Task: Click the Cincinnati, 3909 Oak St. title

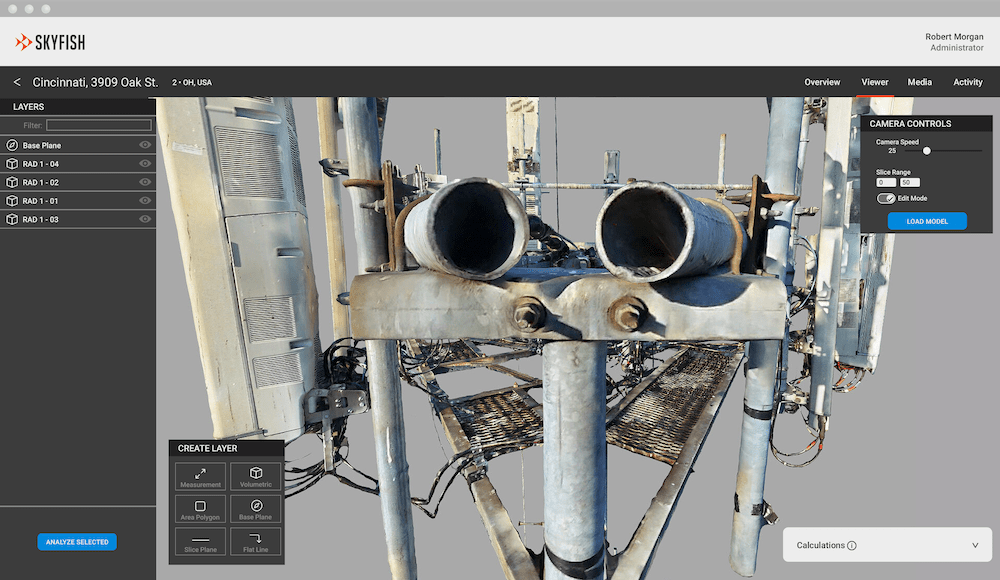Action: (x=95, y=82)
